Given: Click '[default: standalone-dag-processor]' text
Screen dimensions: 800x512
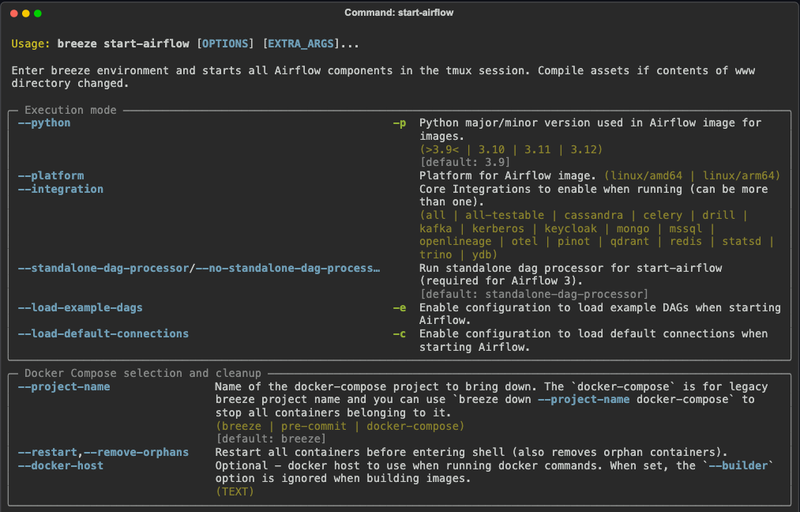Looking at the screenshot, I should click(534, 294).
